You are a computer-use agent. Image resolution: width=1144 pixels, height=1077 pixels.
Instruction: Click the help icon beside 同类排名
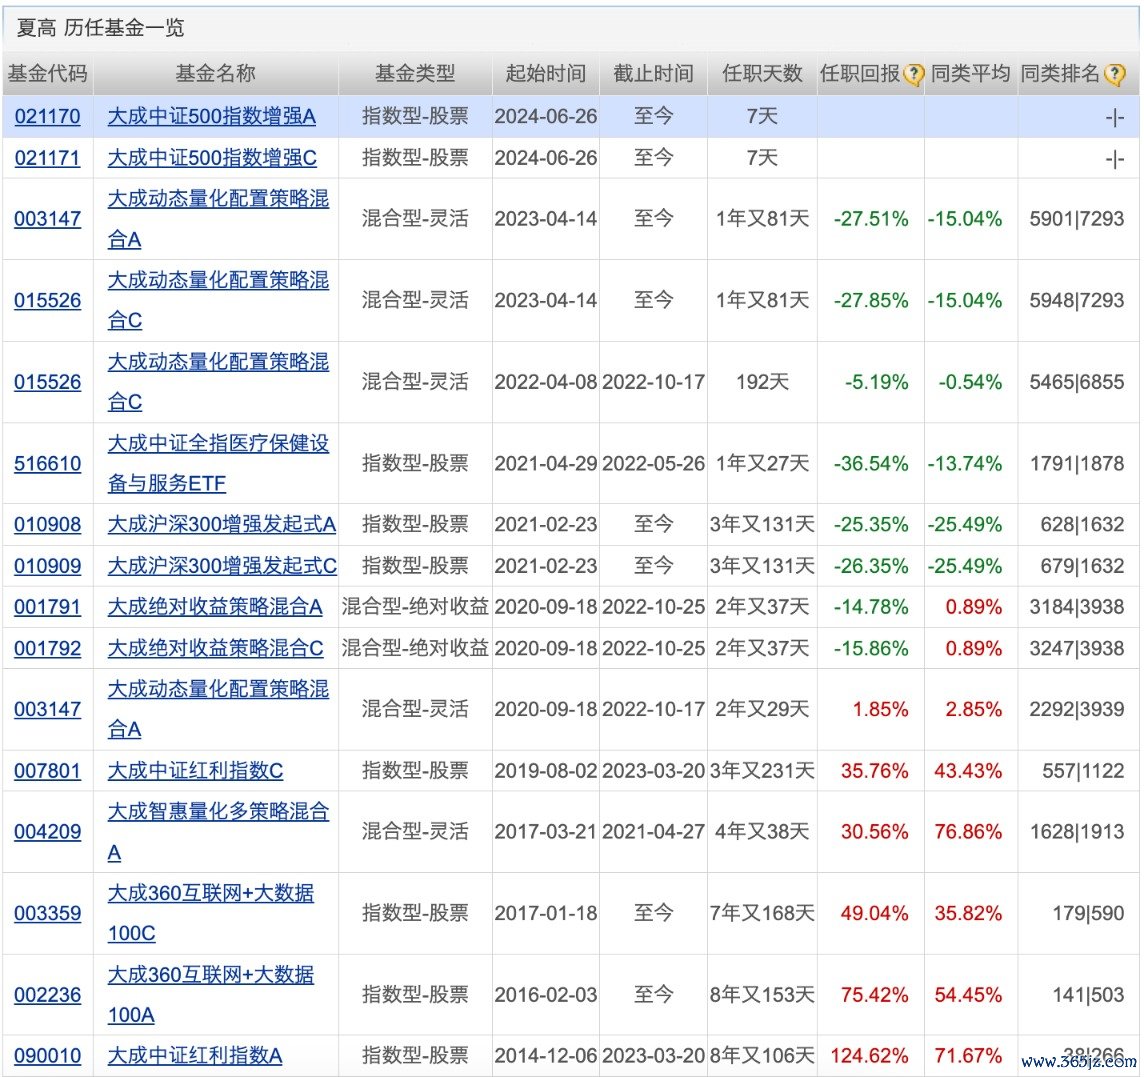pyautogui.click(x=1114, y=75)
